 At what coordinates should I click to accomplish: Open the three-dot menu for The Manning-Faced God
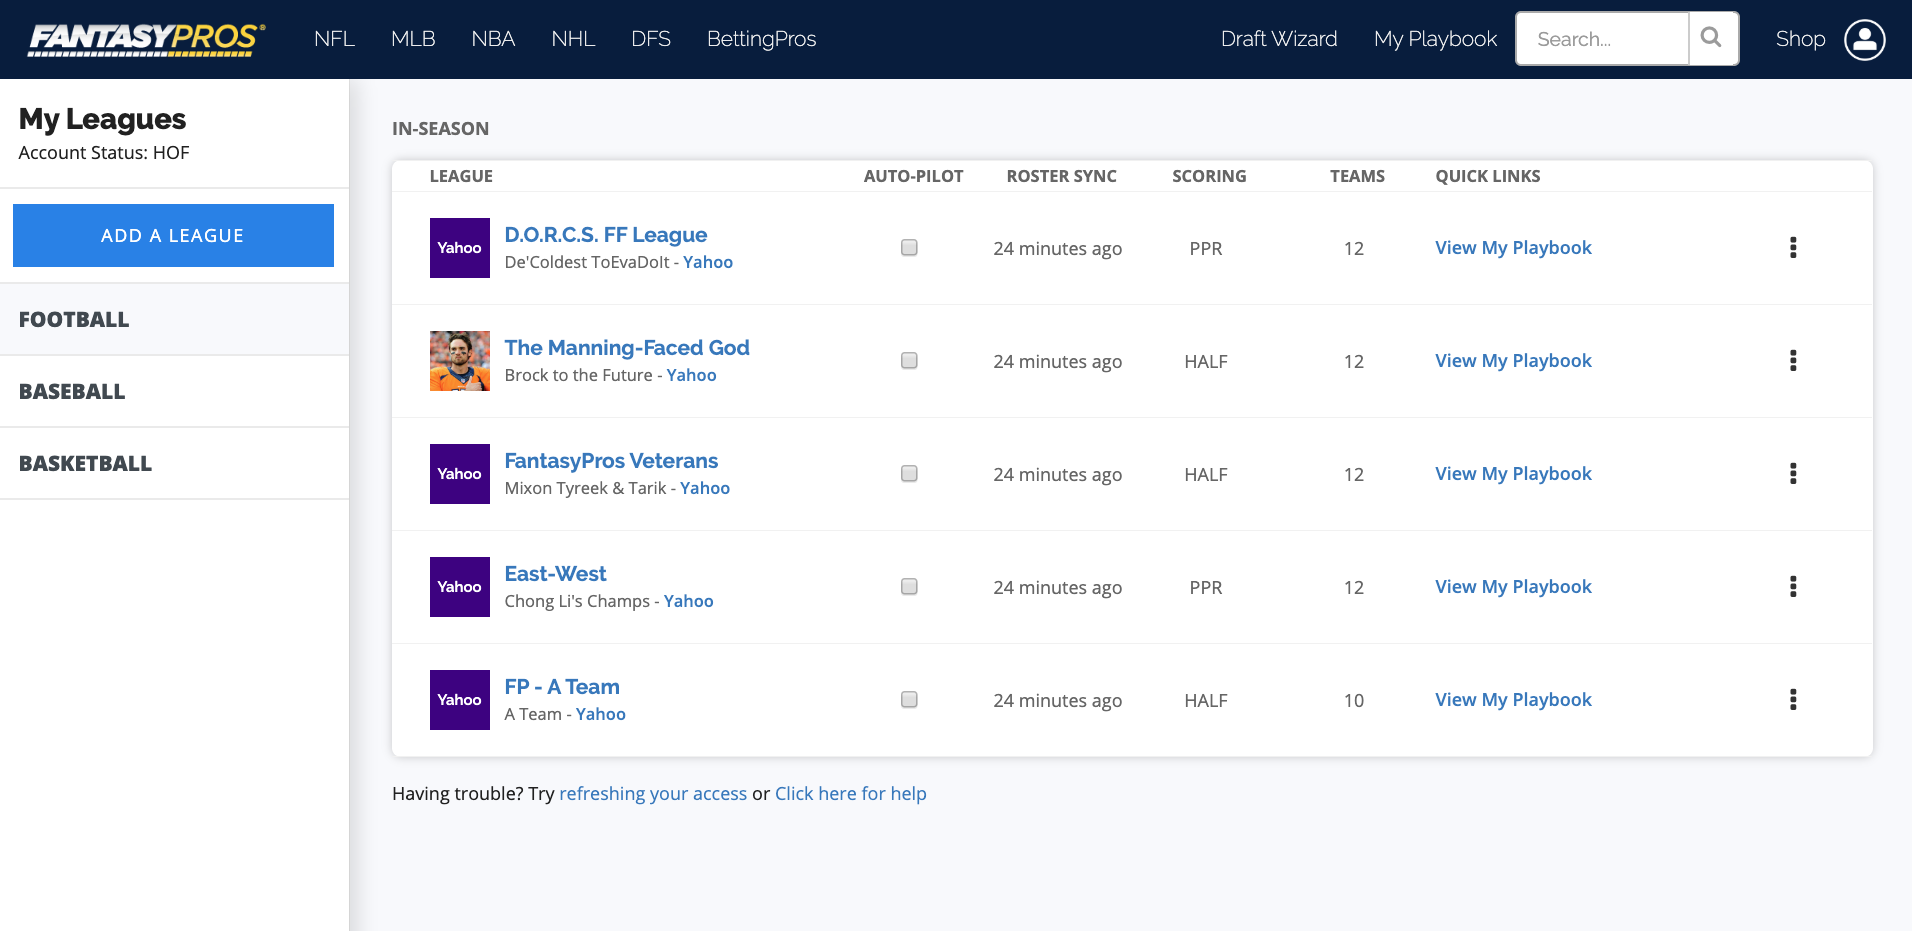click(1793, 361)
